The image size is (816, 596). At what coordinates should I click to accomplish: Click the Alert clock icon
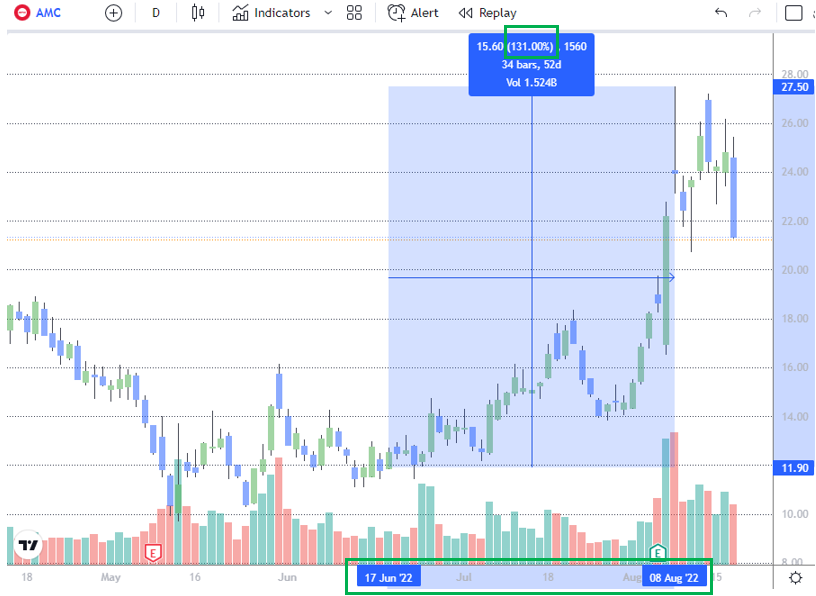pos(396,13)
